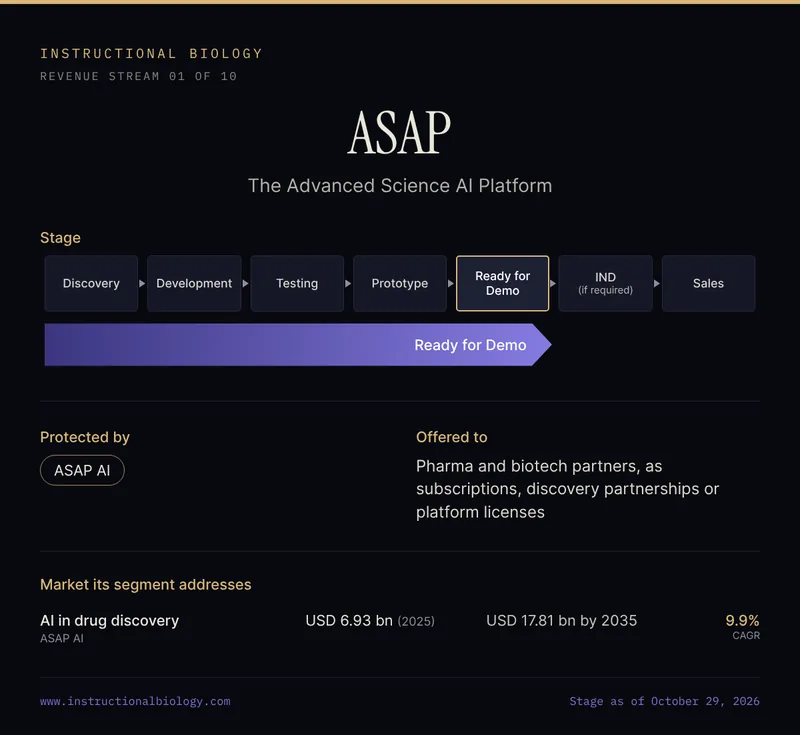Click the arrow between Development and Testing
This screenshot has width=800, height=735.
(x=245, y=283)
